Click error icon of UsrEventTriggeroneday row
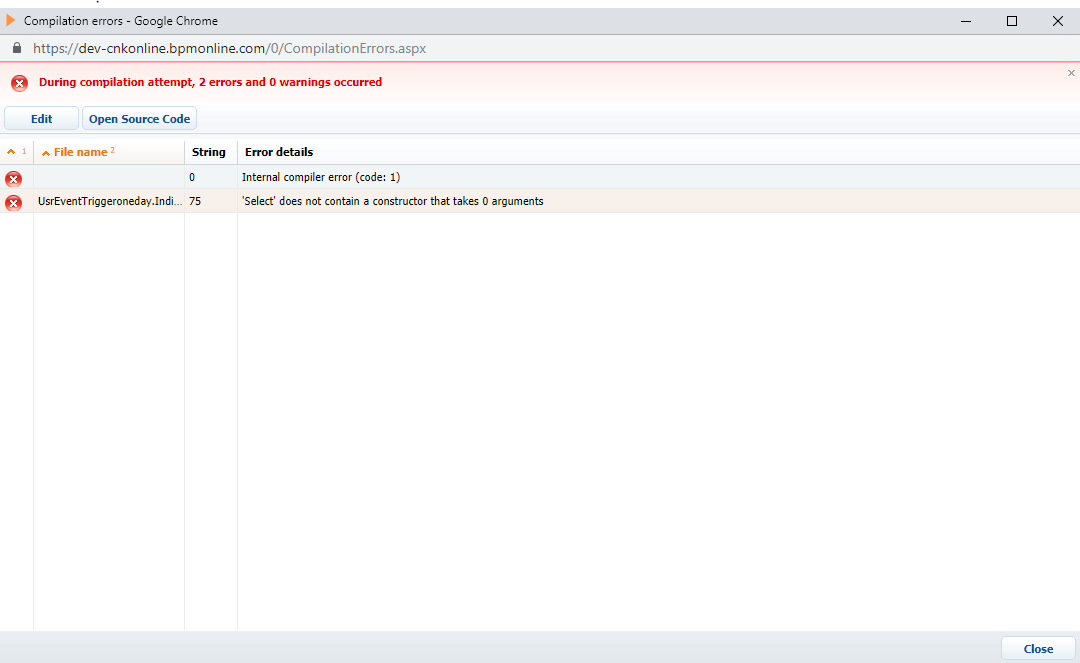1080x663 pixels. click(x=13, y=203)
